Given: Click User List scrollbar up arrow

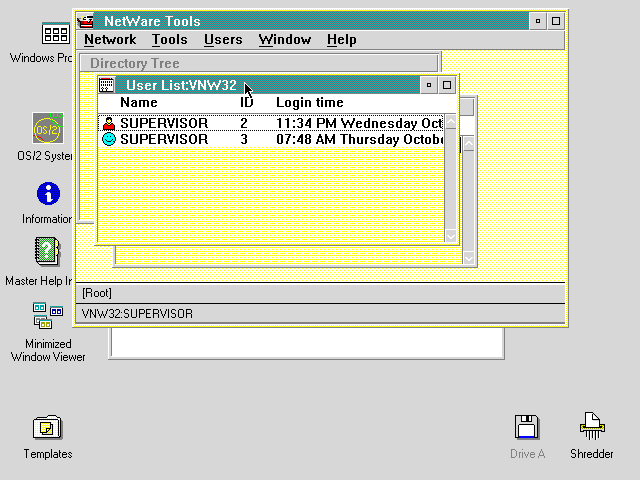Looking at the screenshot, I should point(451,122).
